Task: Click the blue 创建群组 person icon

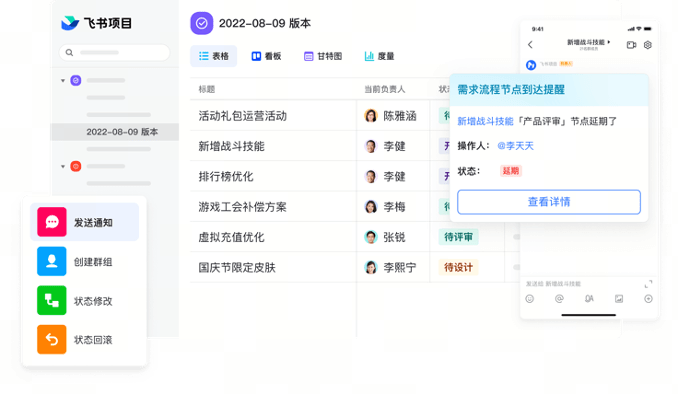Action: coord(52,261)
